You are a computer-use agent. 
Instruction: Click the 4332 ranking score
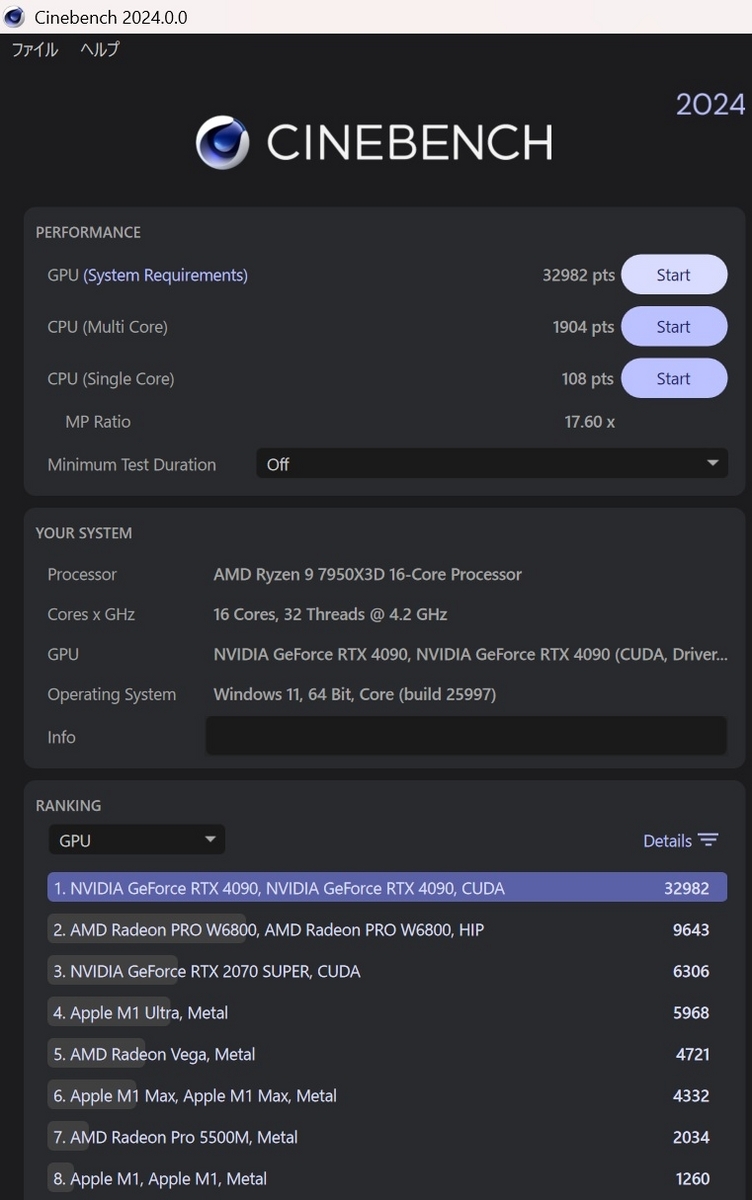tap(691, 1096)
